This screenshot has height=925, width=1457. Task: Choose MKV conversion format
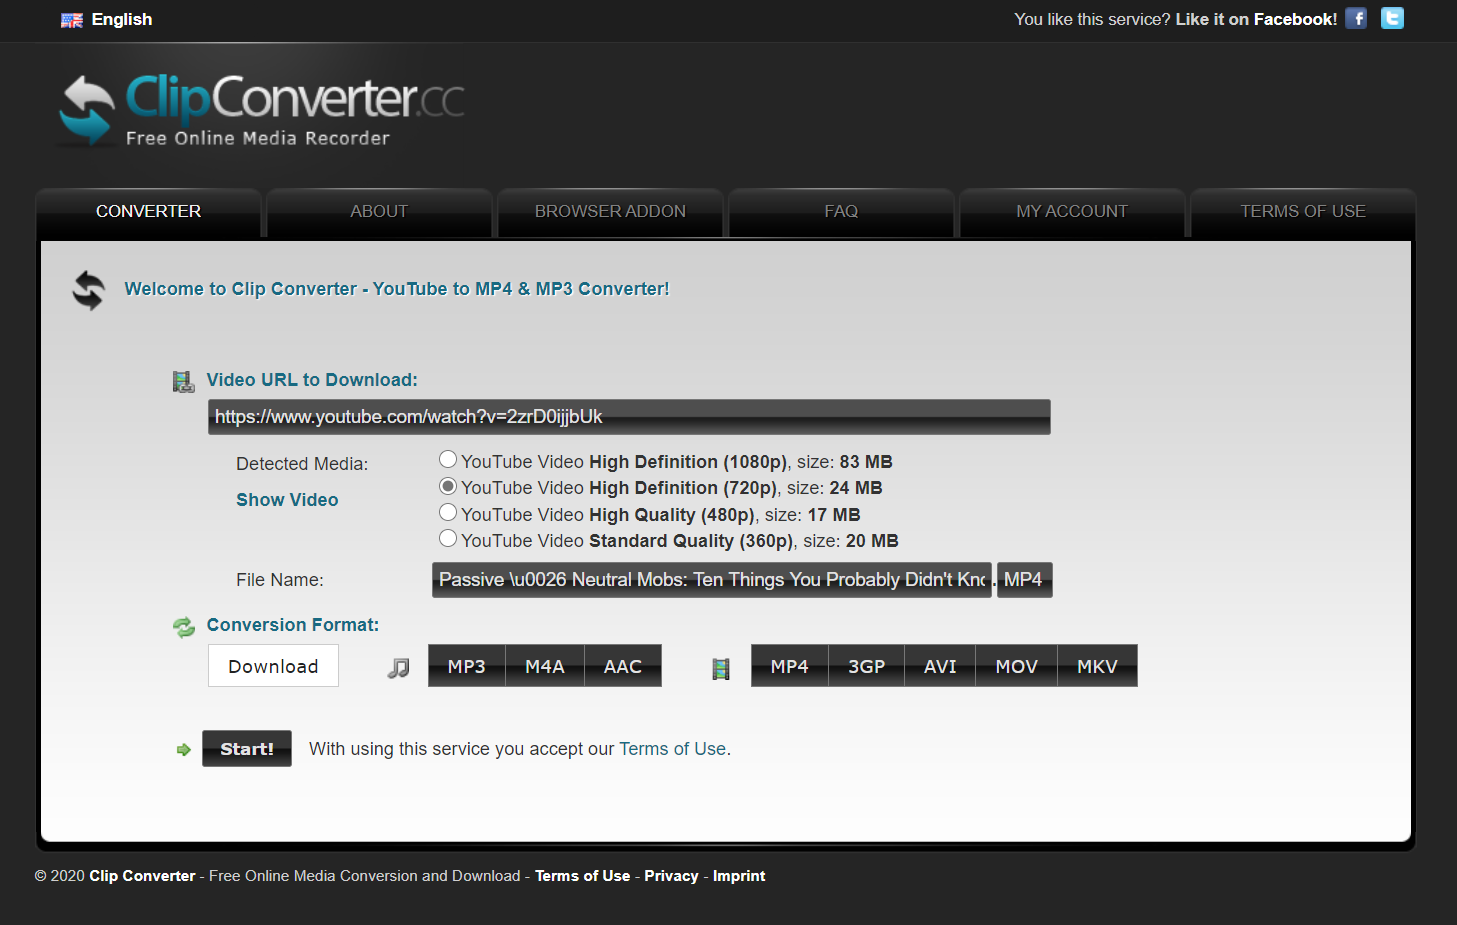(1097, 666)
